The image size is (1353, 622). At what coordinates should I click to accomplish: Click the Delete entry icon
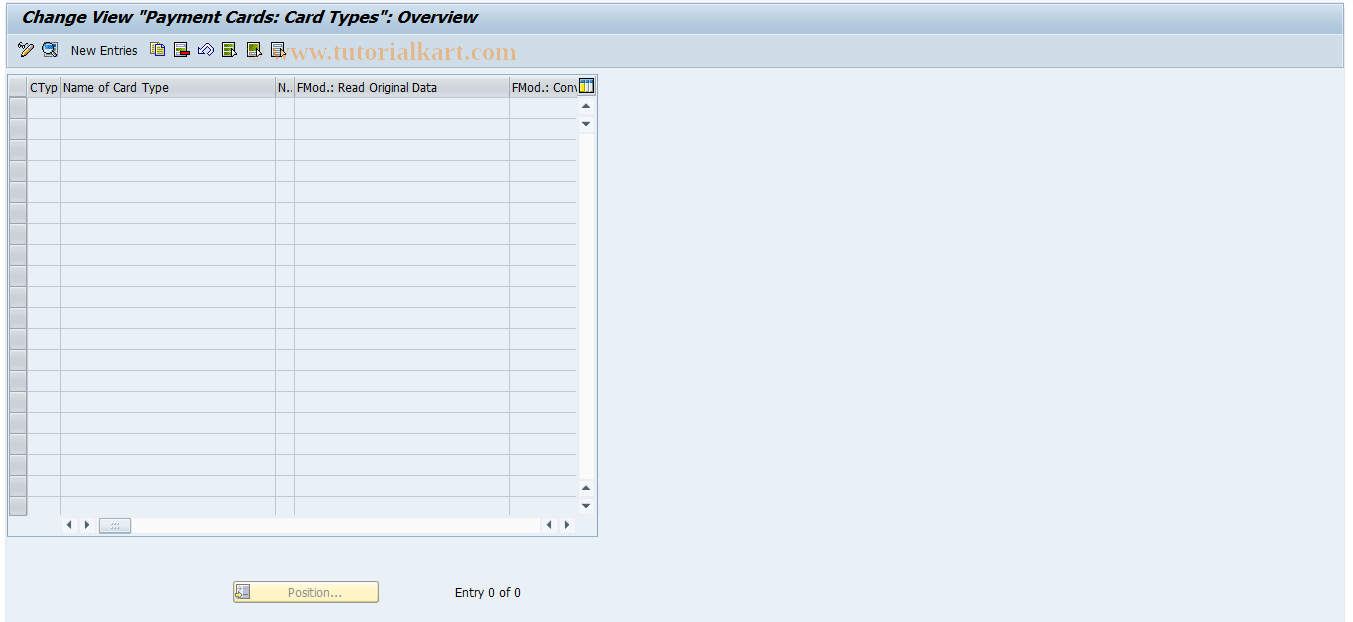tap(181, 50)
